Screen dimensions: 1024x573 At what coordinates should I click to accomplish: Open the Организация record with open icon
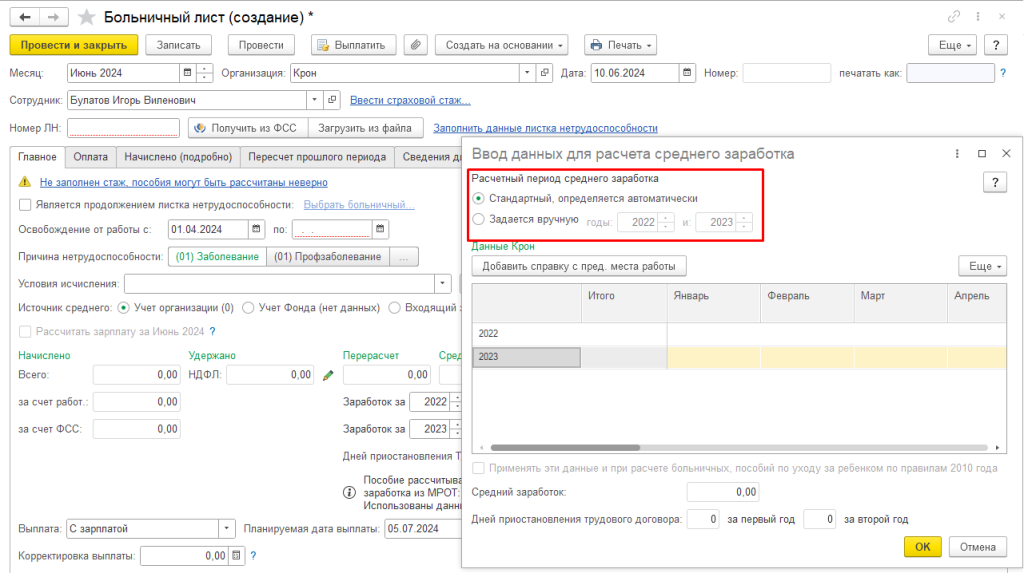(545, 73)
